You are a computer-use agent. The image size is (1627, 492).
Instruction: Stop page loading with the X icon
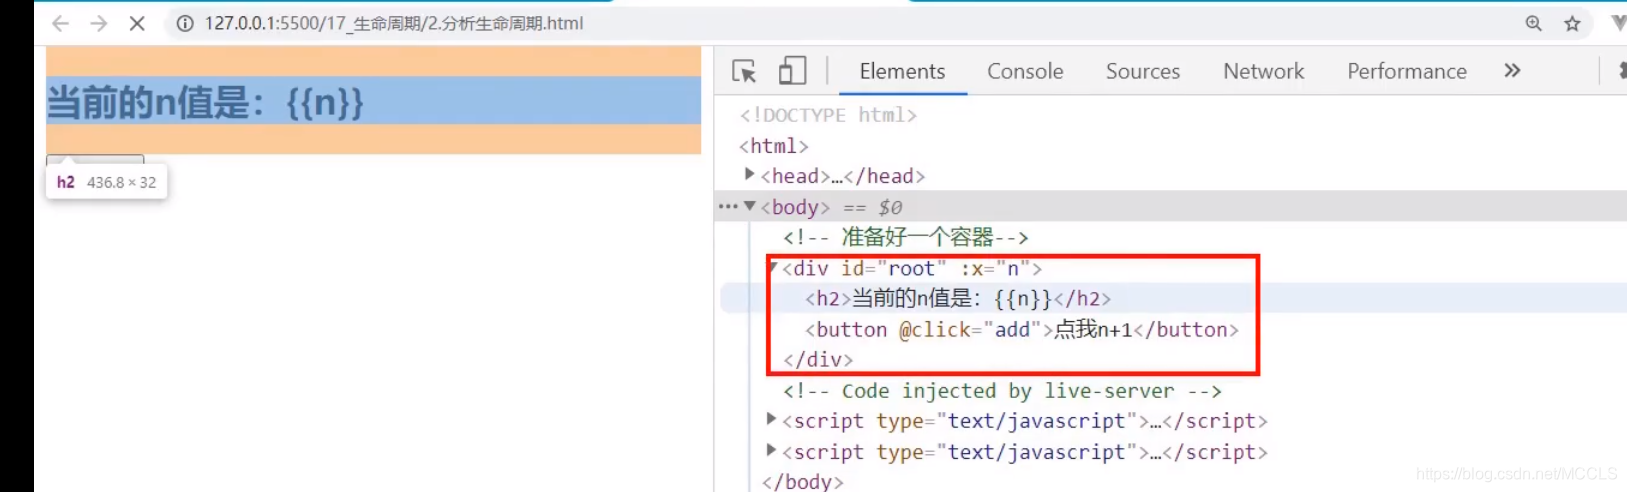pos(137,23)
